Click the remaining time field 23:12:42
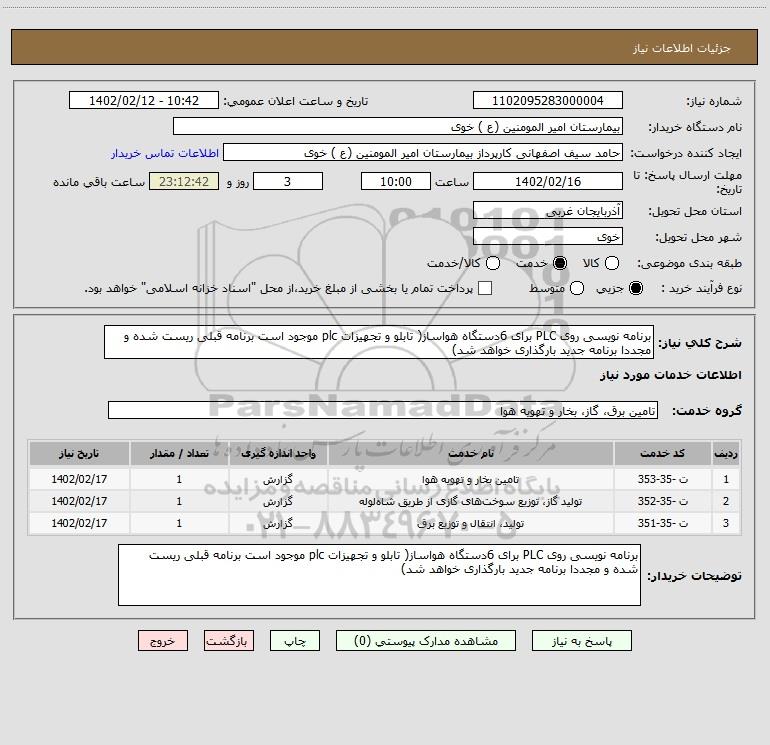The width and height of the screenshot is (770, 745). point(184,181)
